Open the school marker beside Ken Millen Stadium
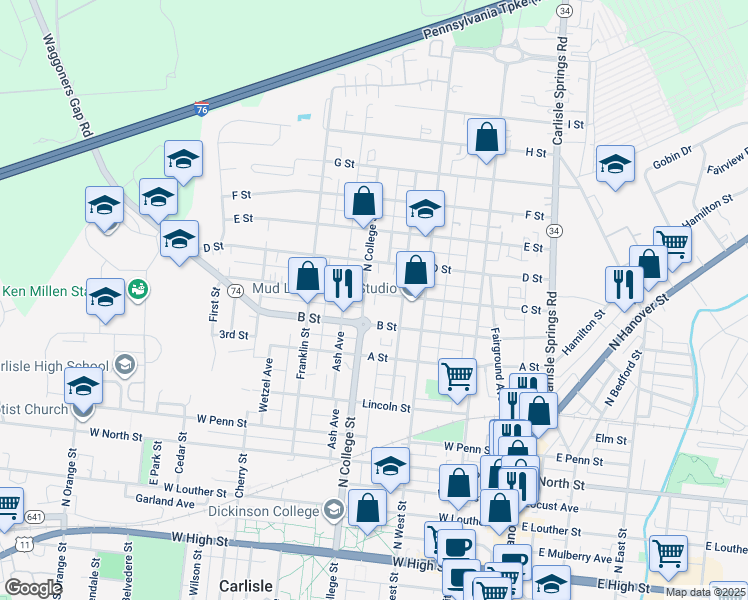 tap(106, 297)
